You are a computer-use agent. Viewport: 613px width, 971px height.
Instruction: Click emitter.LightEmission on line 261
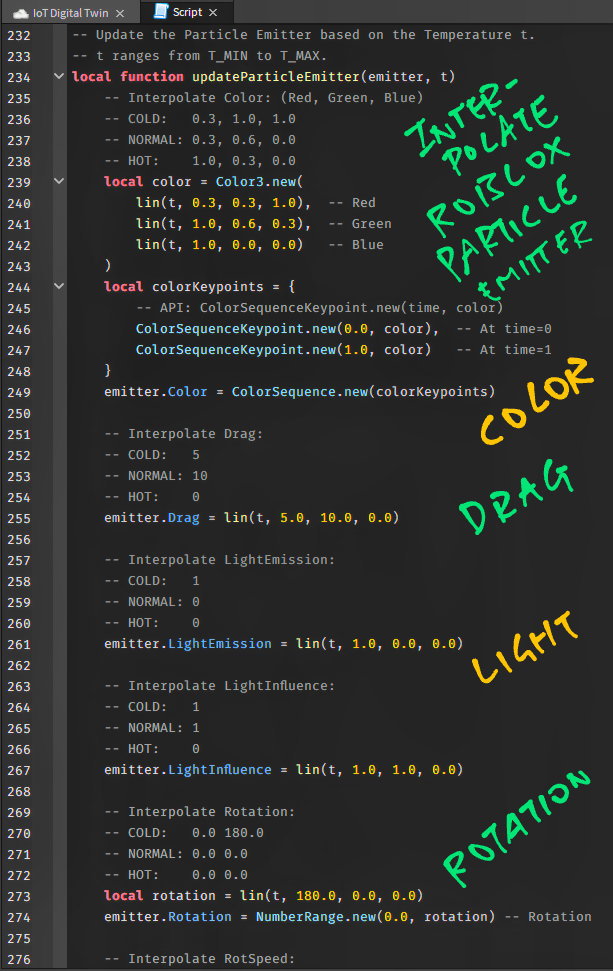[x=188, y=644]
